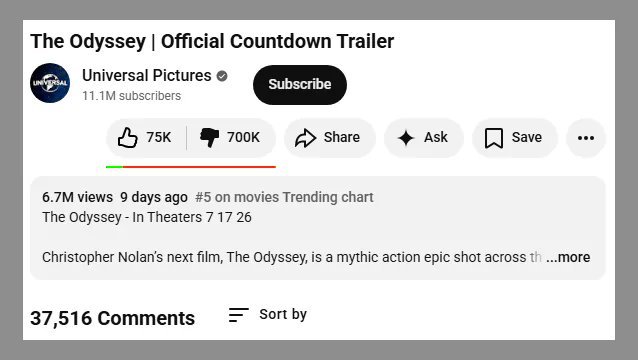Toggle like showing 75K count
Viewport: 638px width, 360px height.
[146, 137]
